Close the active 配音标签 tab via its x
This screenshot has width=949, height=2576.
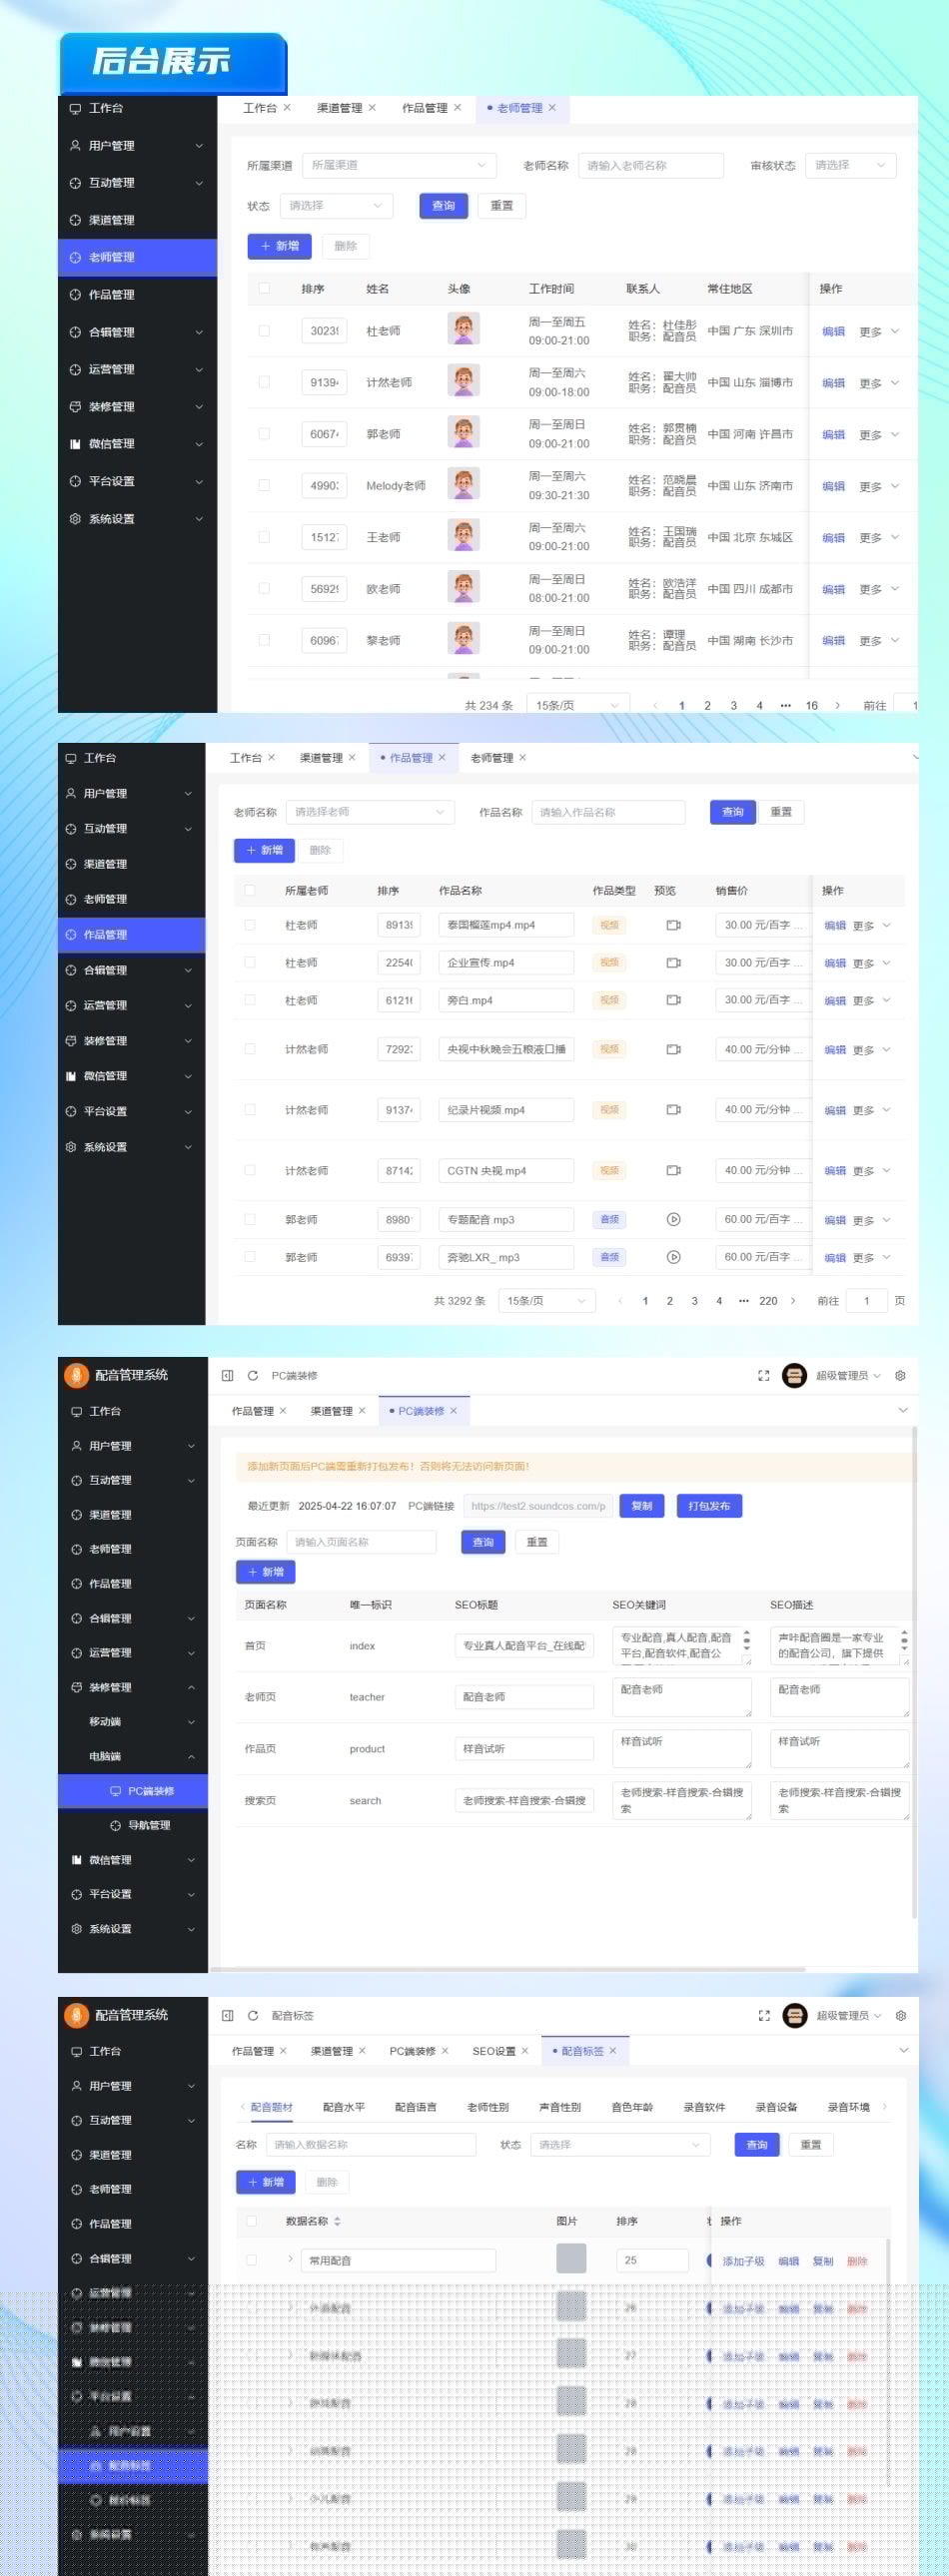tap(613, 2050)
